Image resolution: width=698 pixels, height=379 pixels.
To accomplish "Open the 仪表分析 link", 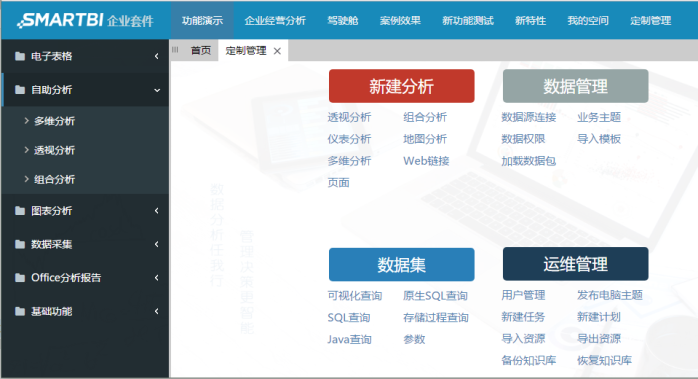I will point(349,139).
